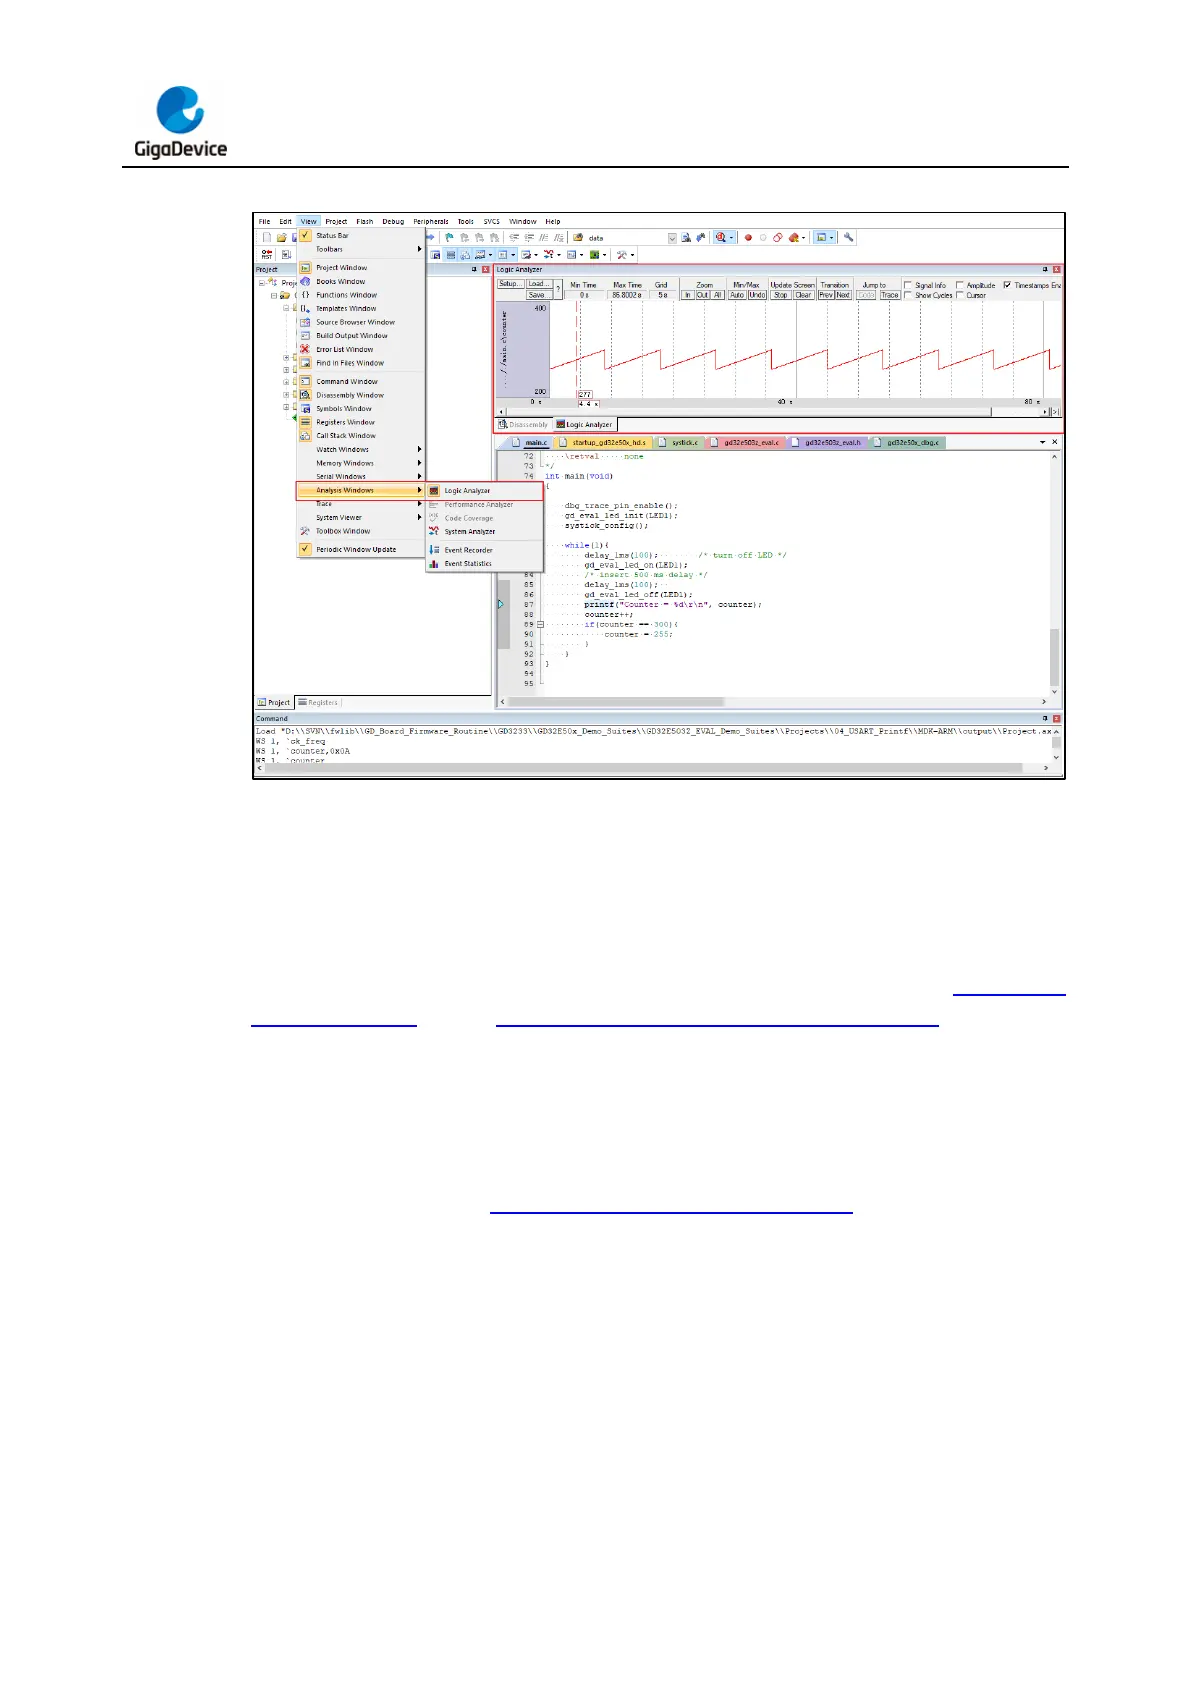This screenshot has height=1684, width=1191.
Task: Click the Event Statistics bar chart icon
Action: [x=434, y=564]
